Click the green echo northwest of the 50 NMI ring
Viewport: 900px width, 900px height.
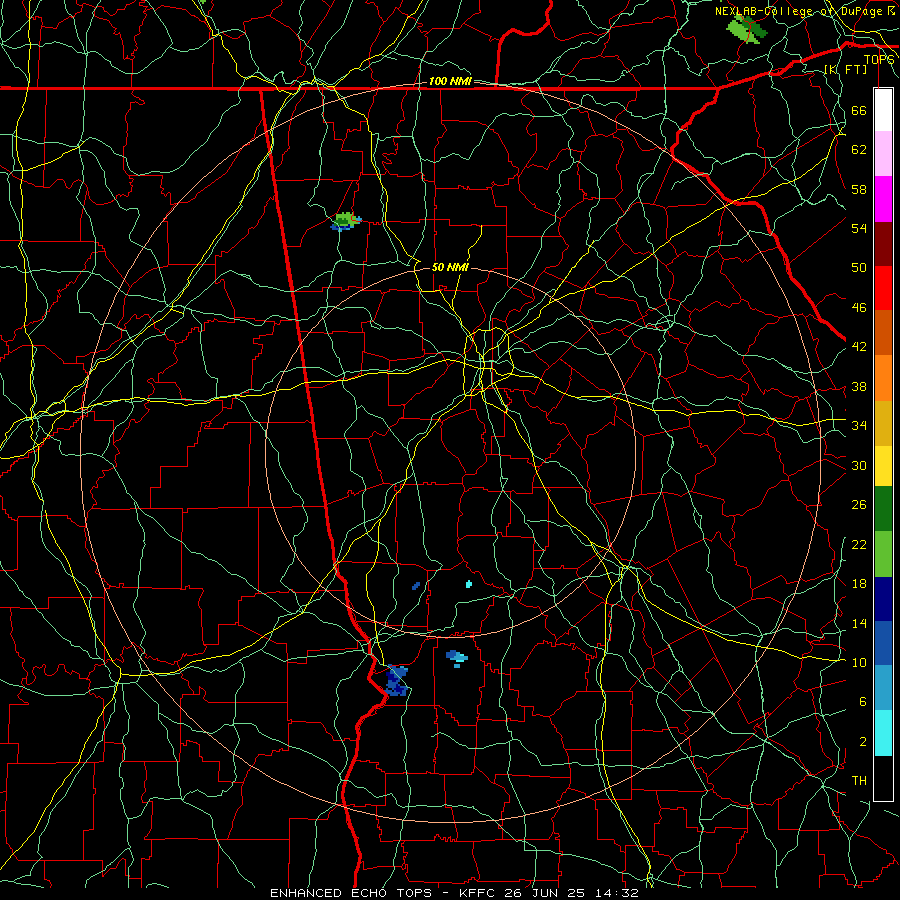pyautogui.click(x=346, y=221)
